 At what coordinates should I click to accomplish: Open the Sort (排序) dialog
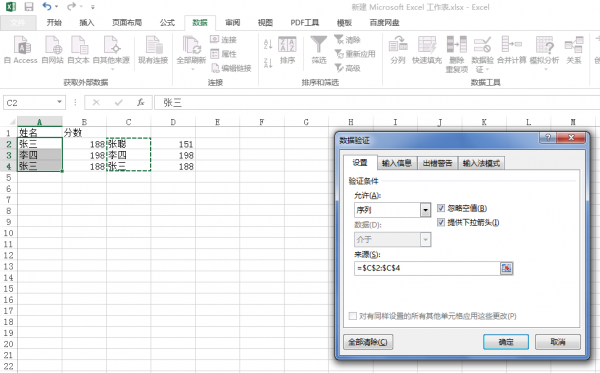[287, 50]
